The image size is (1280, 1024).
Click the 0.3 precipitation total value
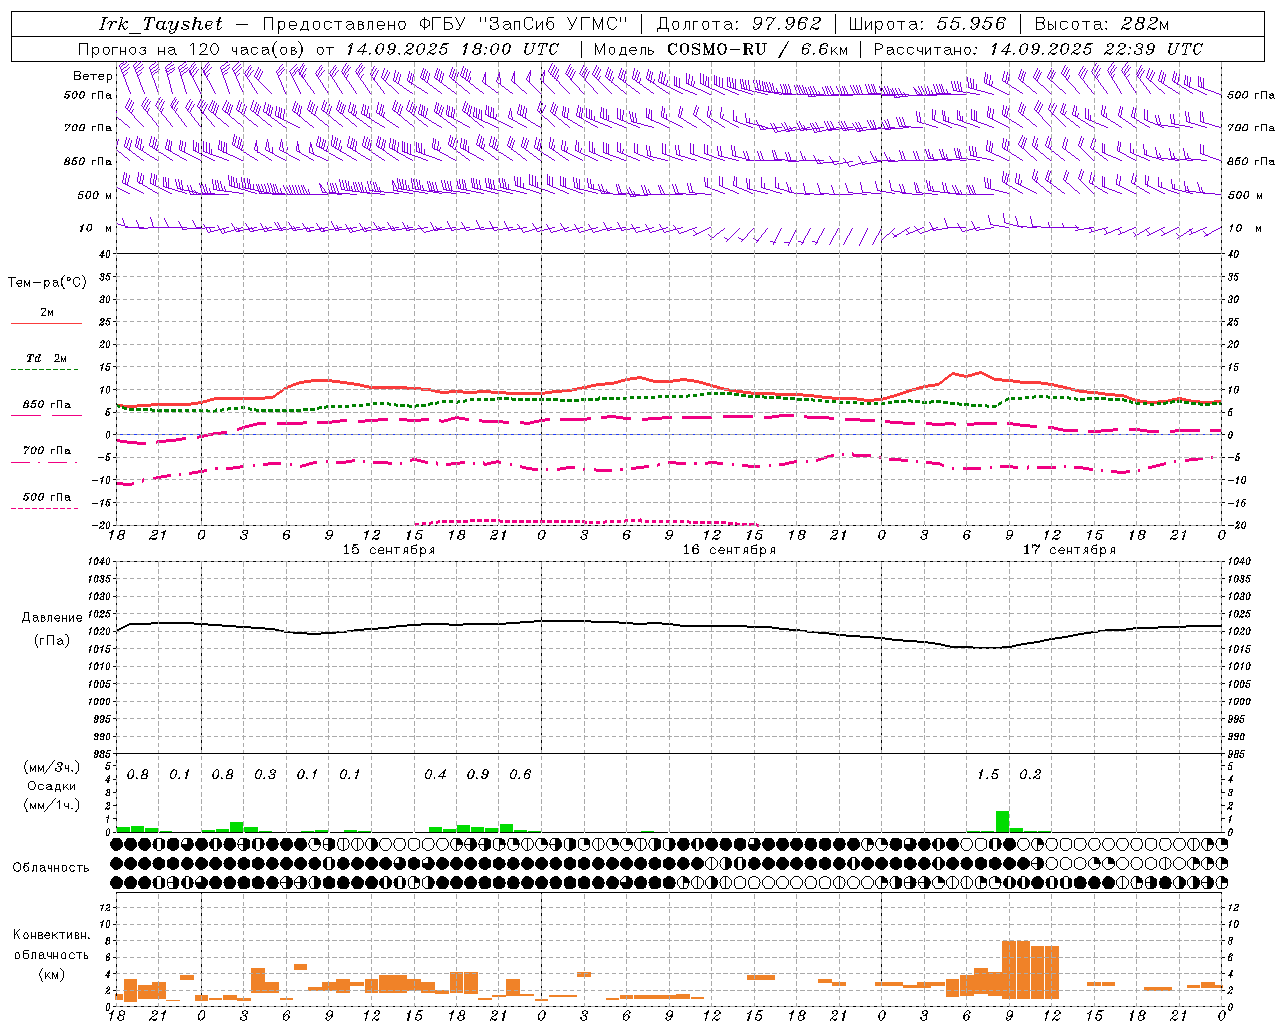265,775
